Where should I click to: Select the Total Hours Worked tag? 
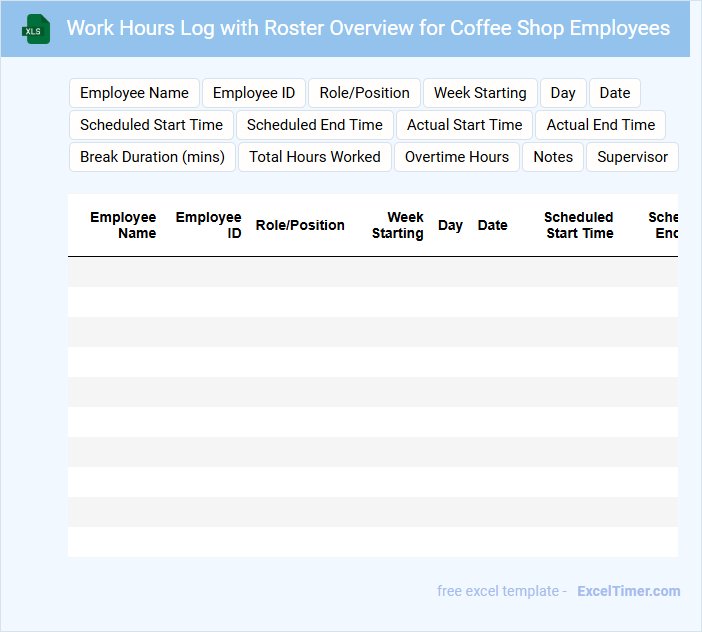[315, 157]
